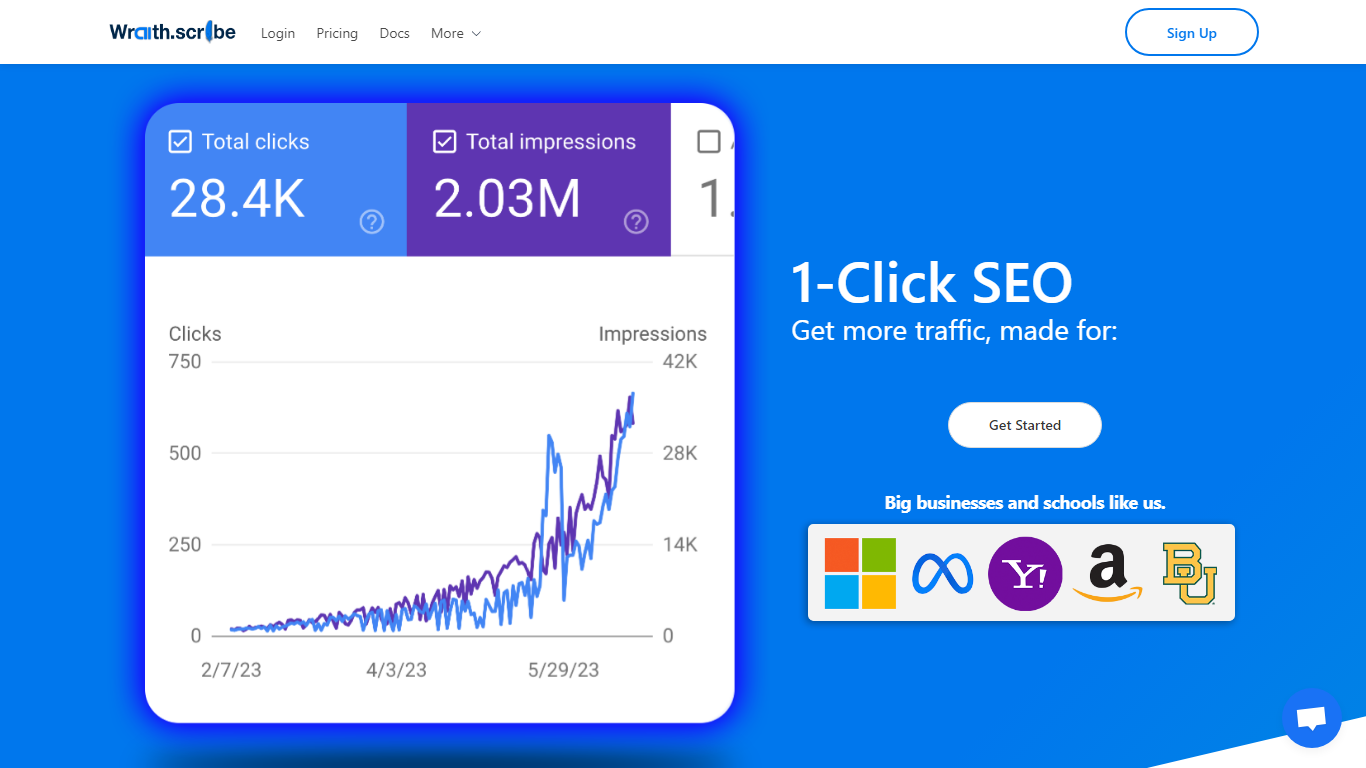Click the 1-Click SEO heading

pyautogui.click(x=931, y=283)
